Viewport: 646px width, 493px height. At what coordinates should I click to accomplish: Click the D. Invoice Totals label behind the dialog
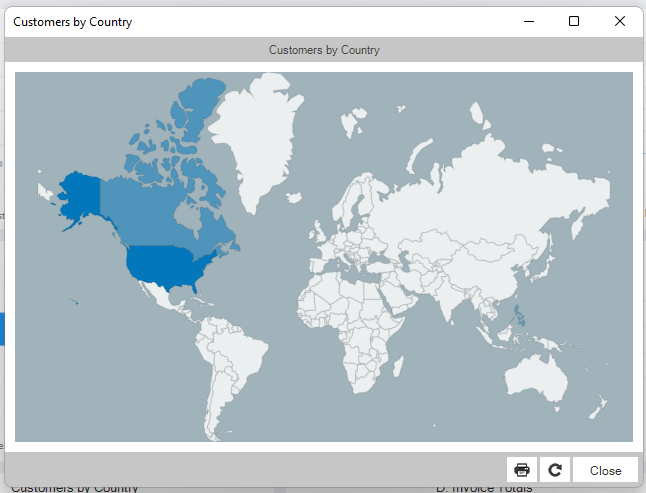click(483, 488)
